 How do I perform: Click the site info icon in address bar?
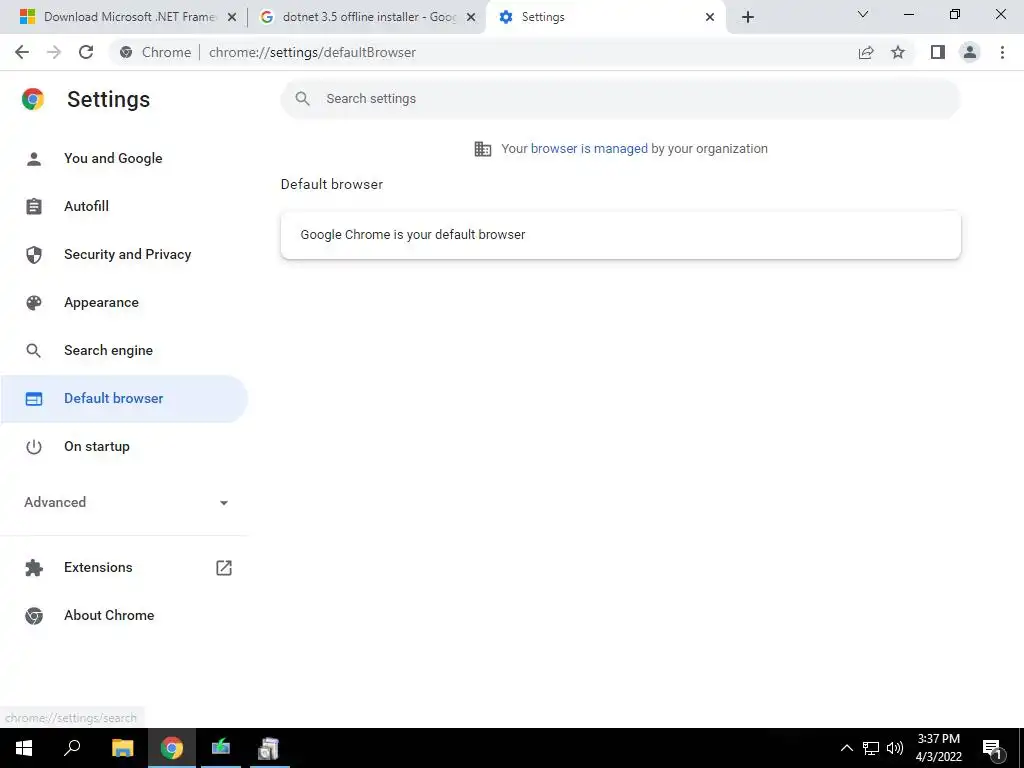pos(126,52)
